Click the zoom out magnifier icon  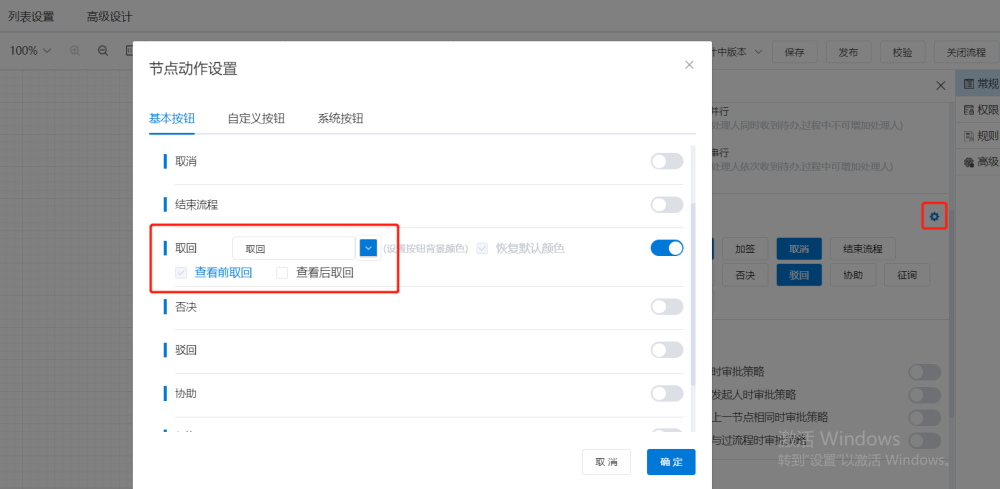click(103, 51)
